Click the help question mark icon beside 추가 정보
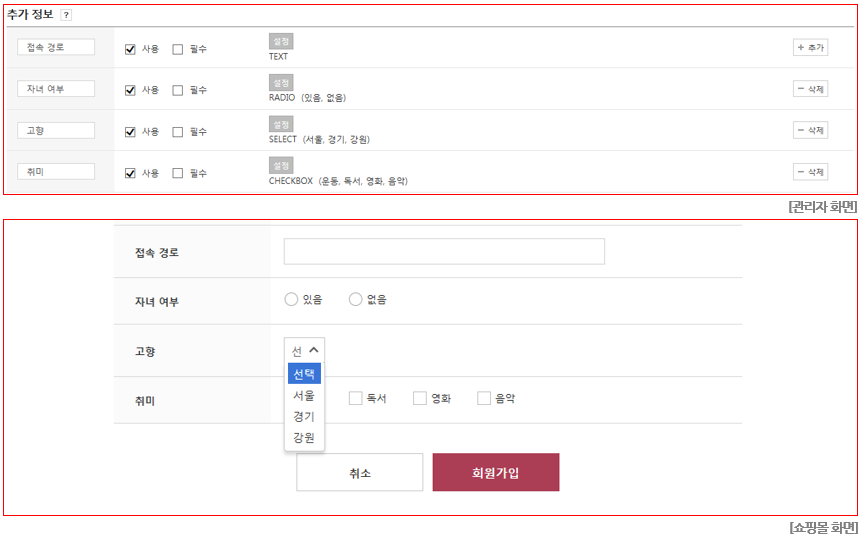The height and width of the screenshot is (538, 860). [66, 15]
